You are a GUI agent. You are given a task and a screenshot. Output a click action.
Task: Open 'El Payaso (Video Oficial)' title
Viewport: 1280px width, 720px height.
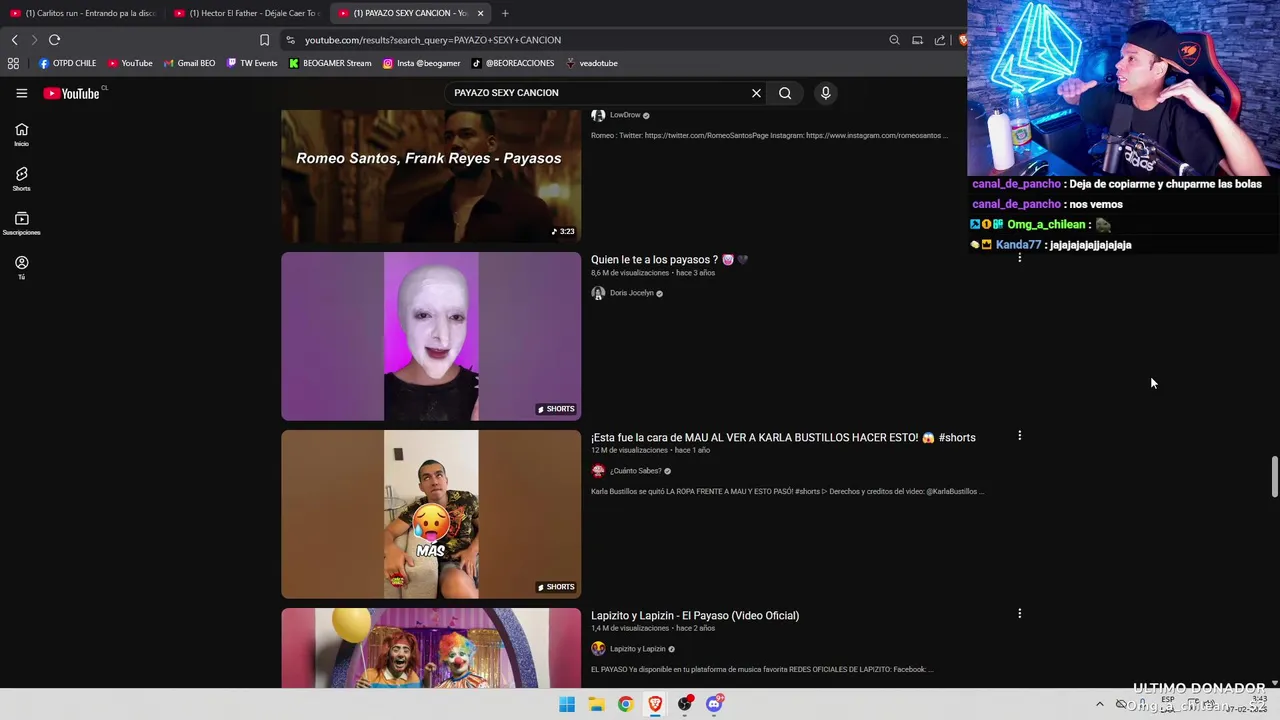pyautogui.click(x=695, y=616)
